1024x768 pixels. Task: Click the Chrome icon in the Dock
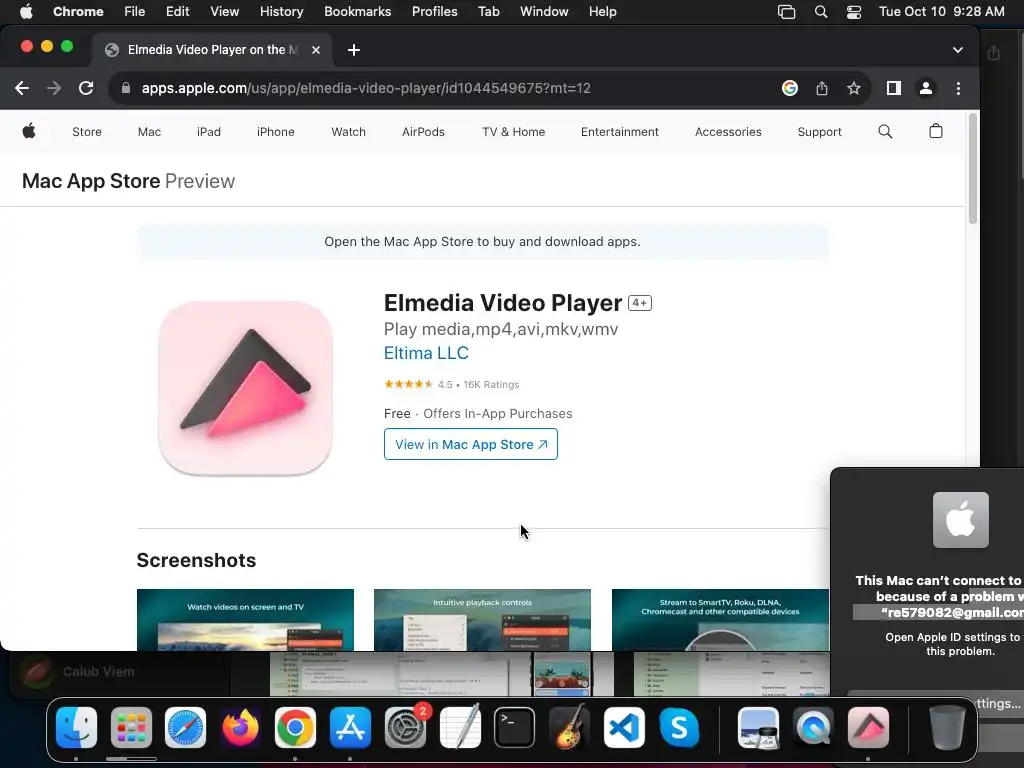click(295, 728)
